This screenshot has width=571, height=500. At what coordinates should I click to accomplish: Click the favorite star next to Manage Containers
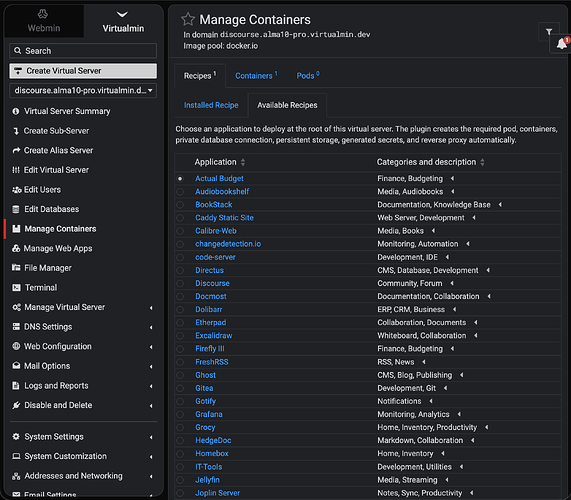click(188, 19)
